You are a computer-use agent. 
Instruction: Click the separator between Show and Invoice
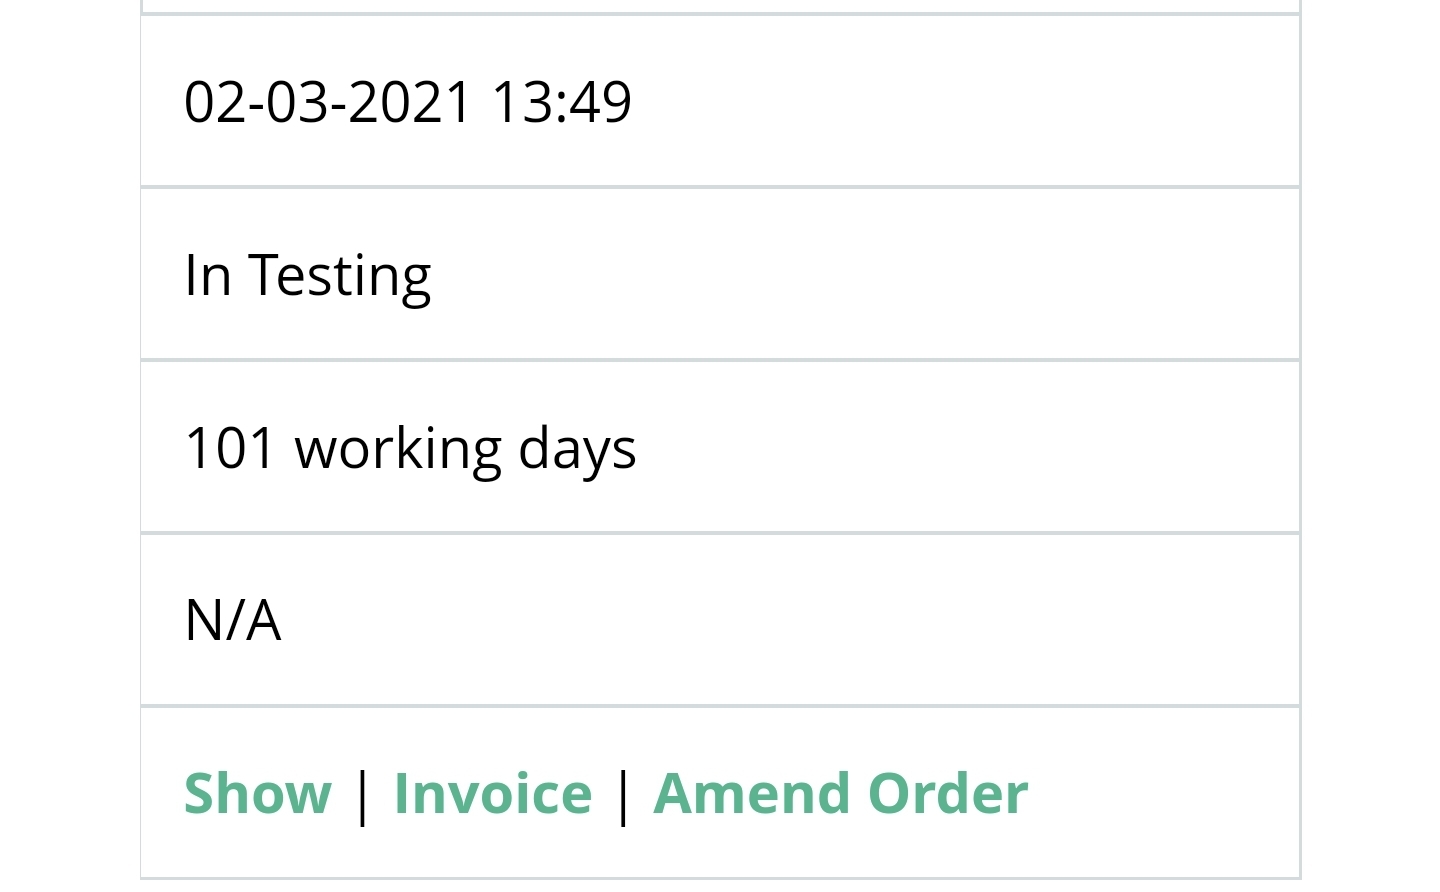pyautogui.click(x=362, y=795)
